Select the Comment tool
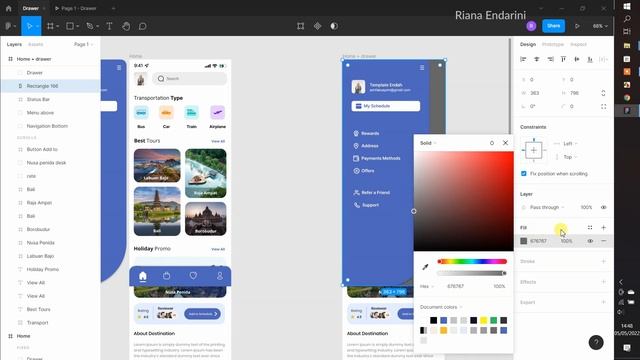Image resolution: width=640 pixels, height=360 pixels. (x=142, y=26)
